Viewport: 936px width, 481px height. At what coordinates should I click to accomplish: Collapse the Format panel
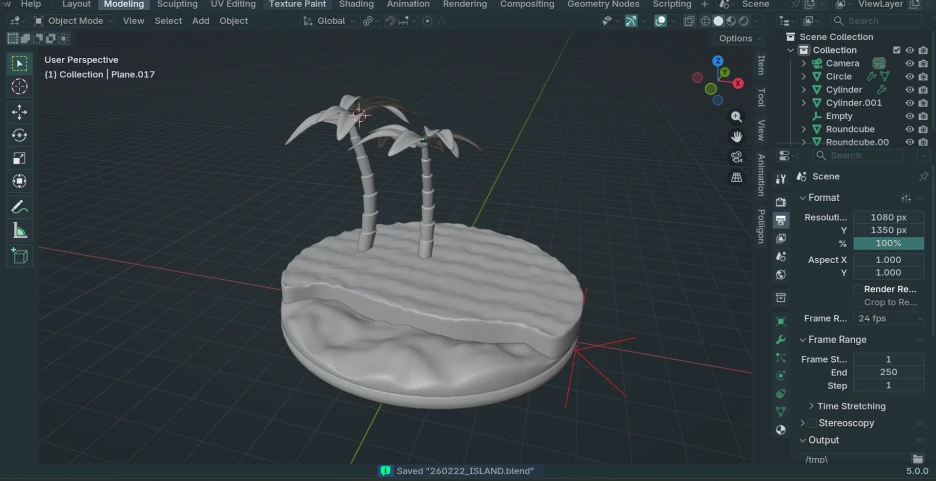[x=803, y=198]
